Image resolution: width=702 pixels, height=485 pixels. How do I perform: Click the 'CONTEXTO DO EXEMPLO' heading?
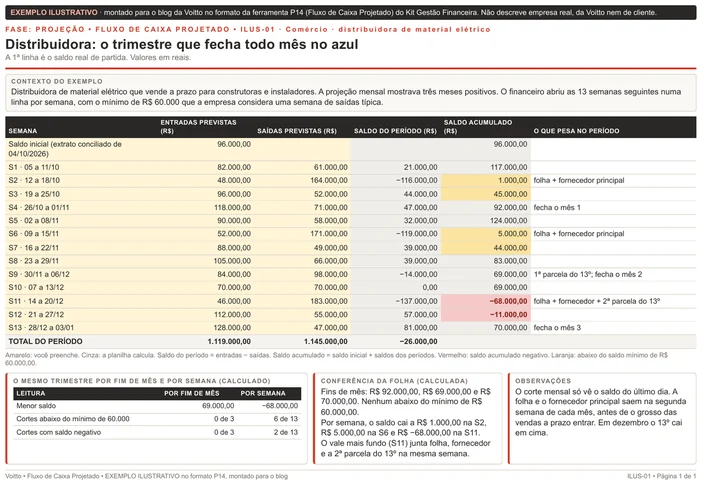57,82
